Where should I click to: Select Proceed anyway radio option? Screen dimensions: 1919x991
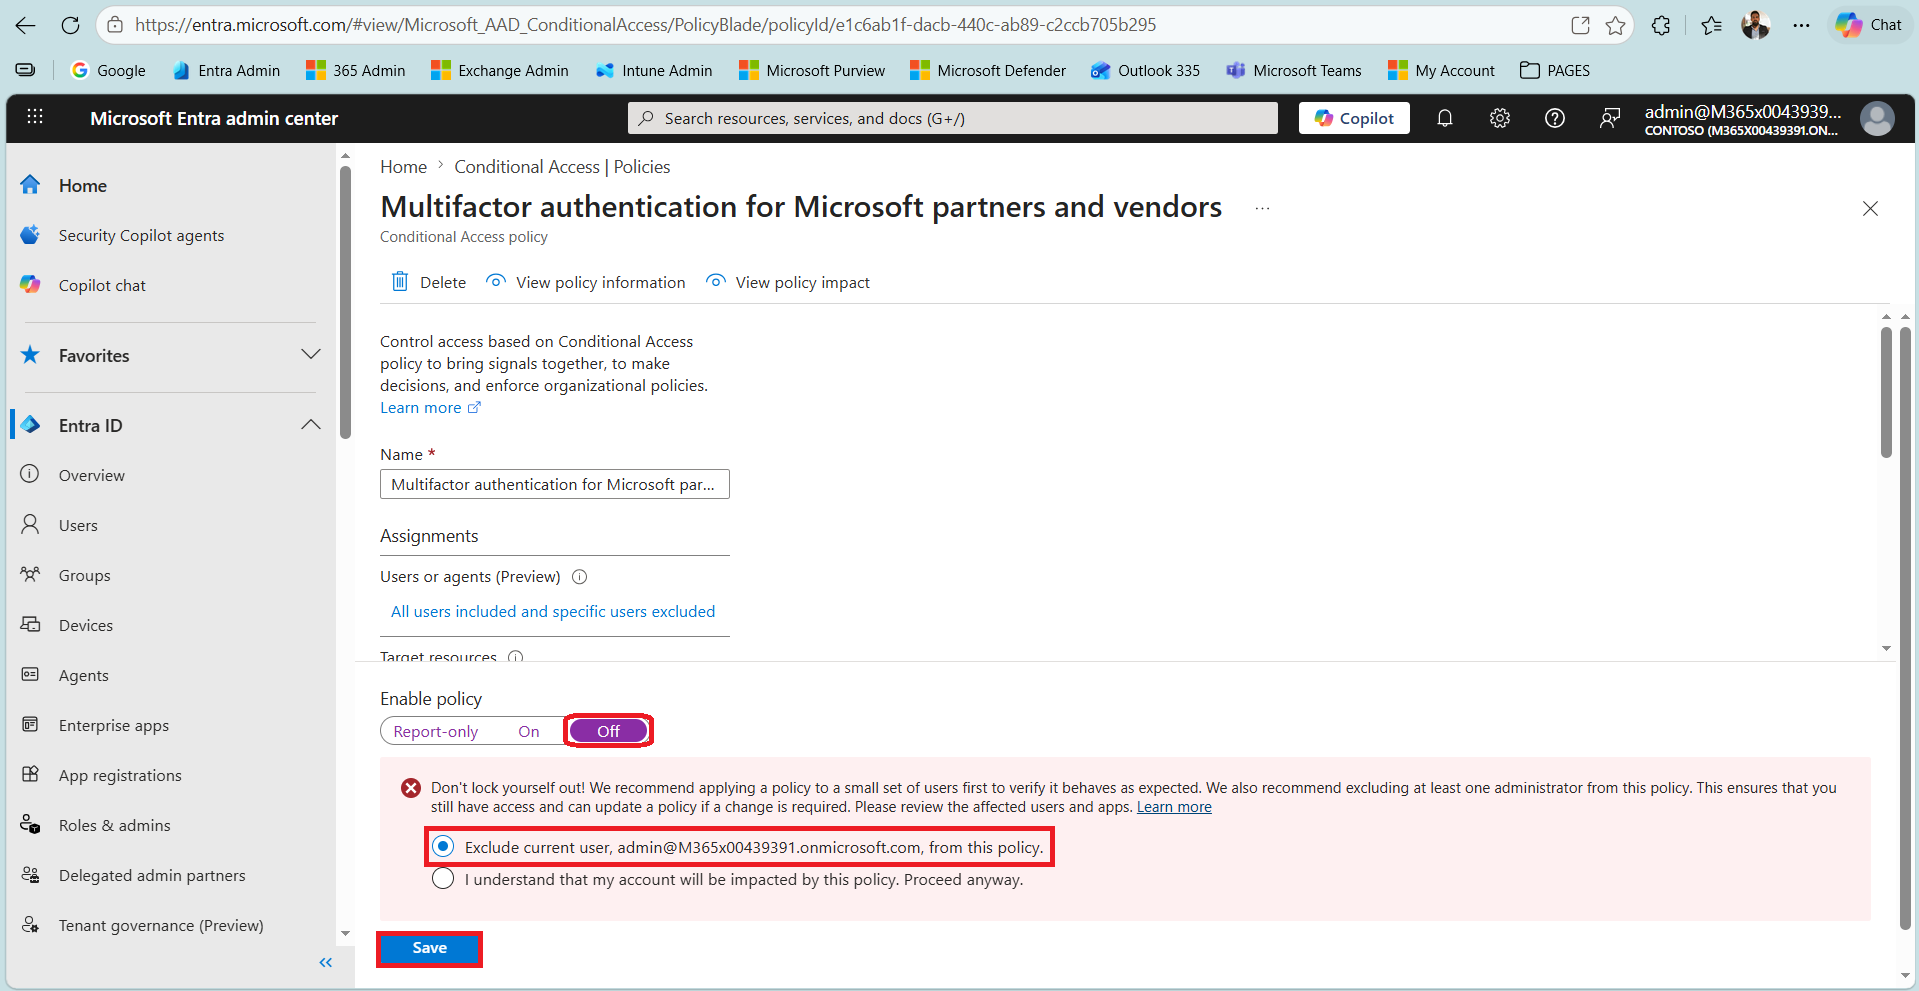click(x=443, y=879)
